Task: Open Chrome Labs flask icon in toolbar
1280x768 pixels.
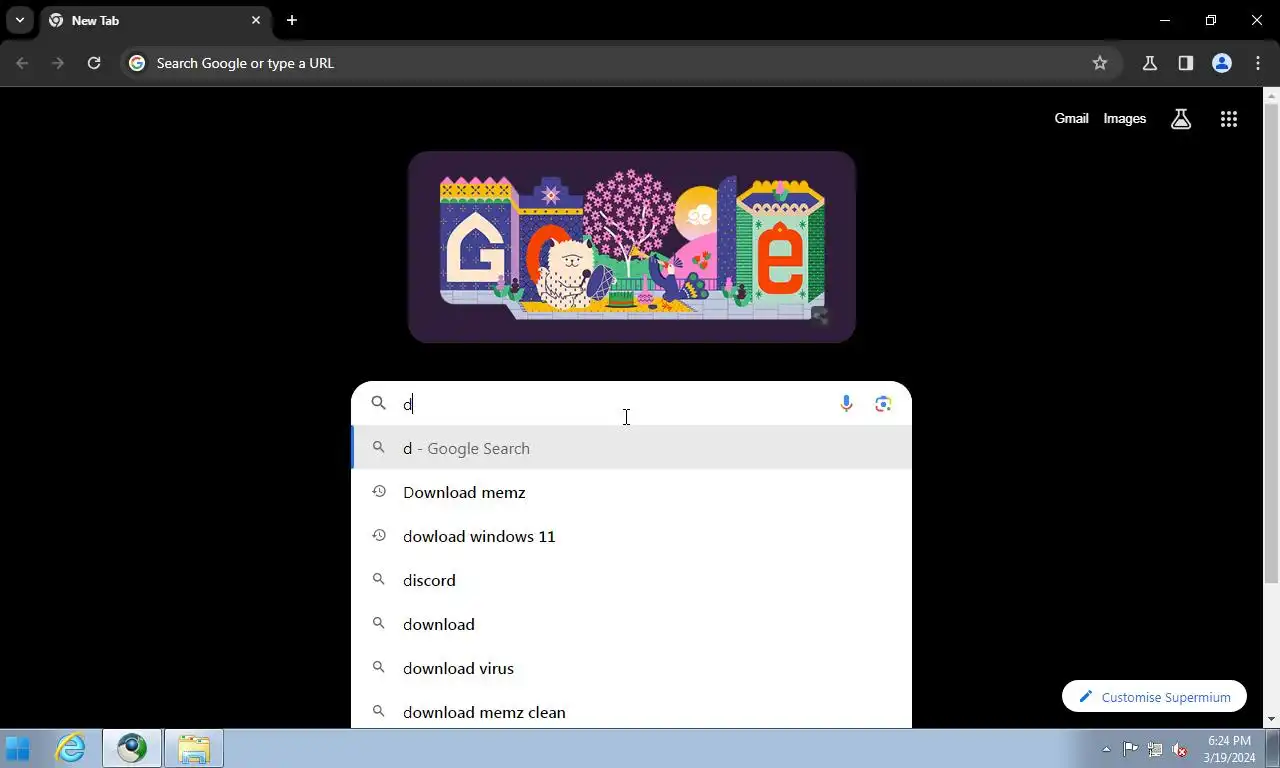Action: [1150, 63]
